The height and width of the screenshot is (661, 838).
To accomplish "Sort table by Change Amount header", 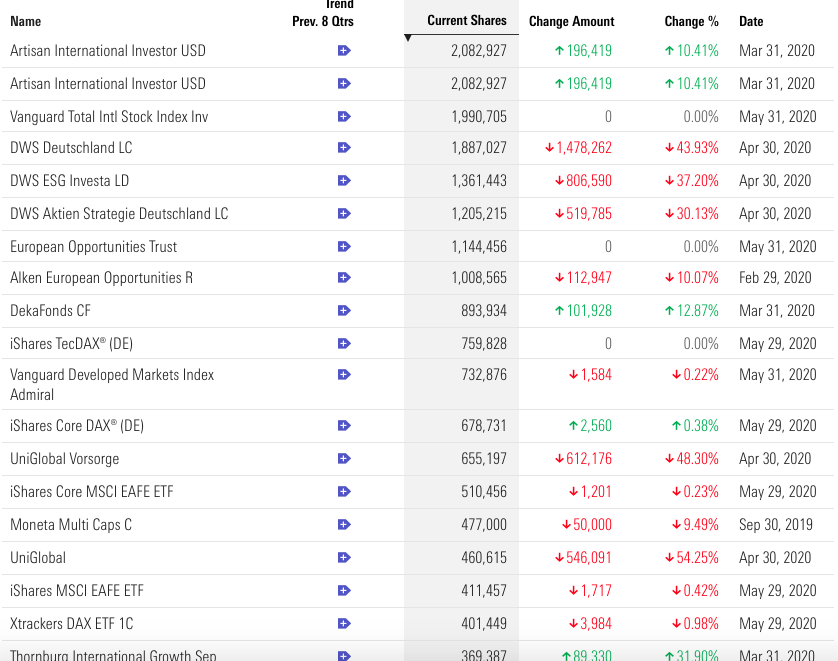I will [x=571, y=21].
